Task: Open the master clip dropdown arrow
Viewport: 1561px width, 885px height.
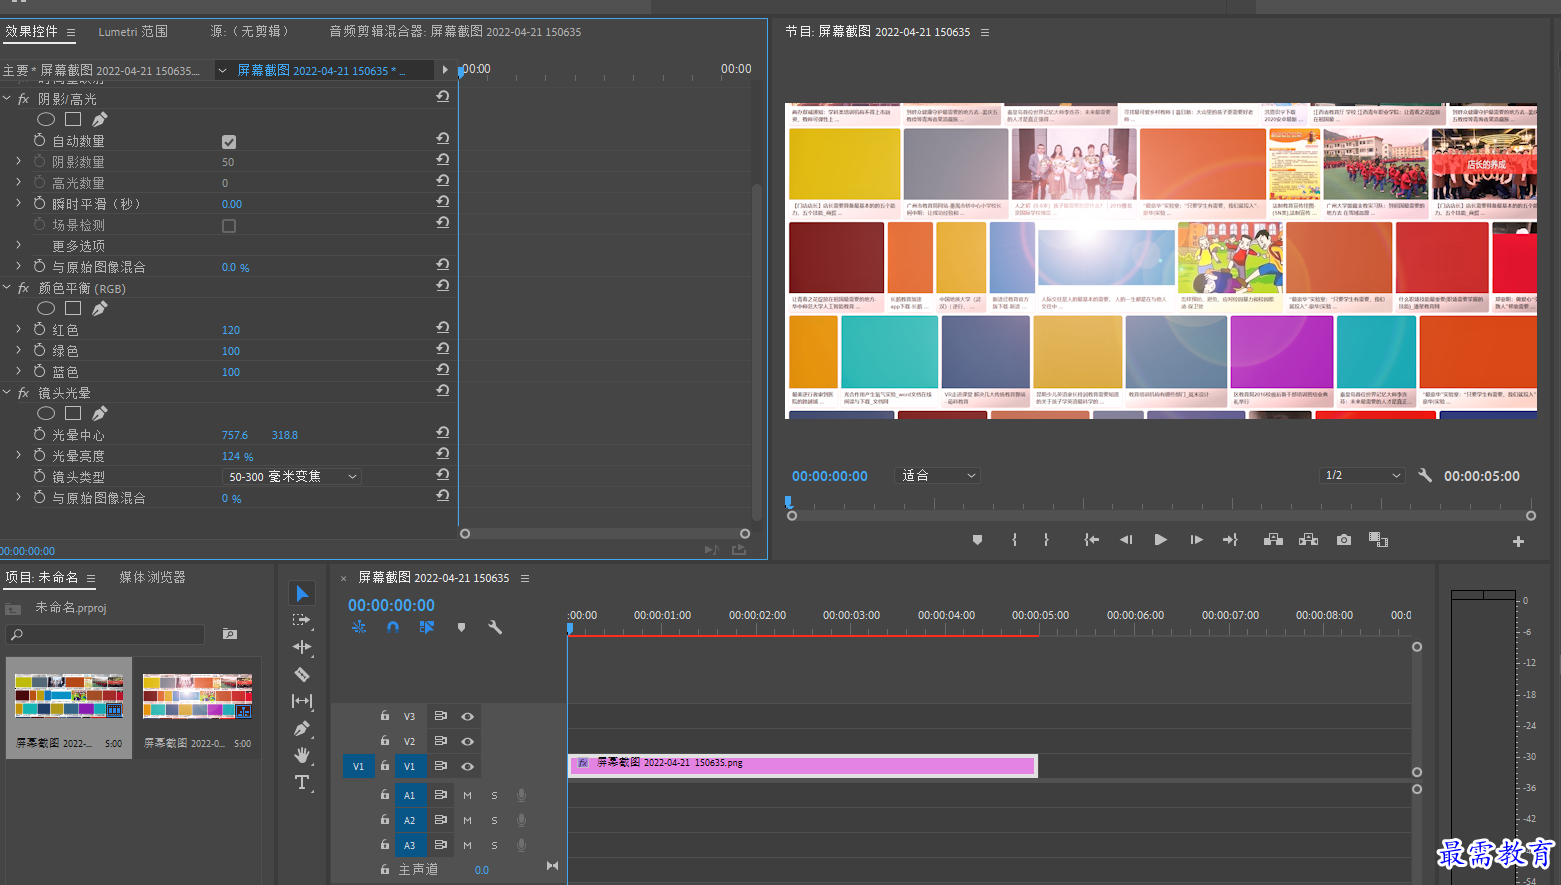Action: click(222, 71)
